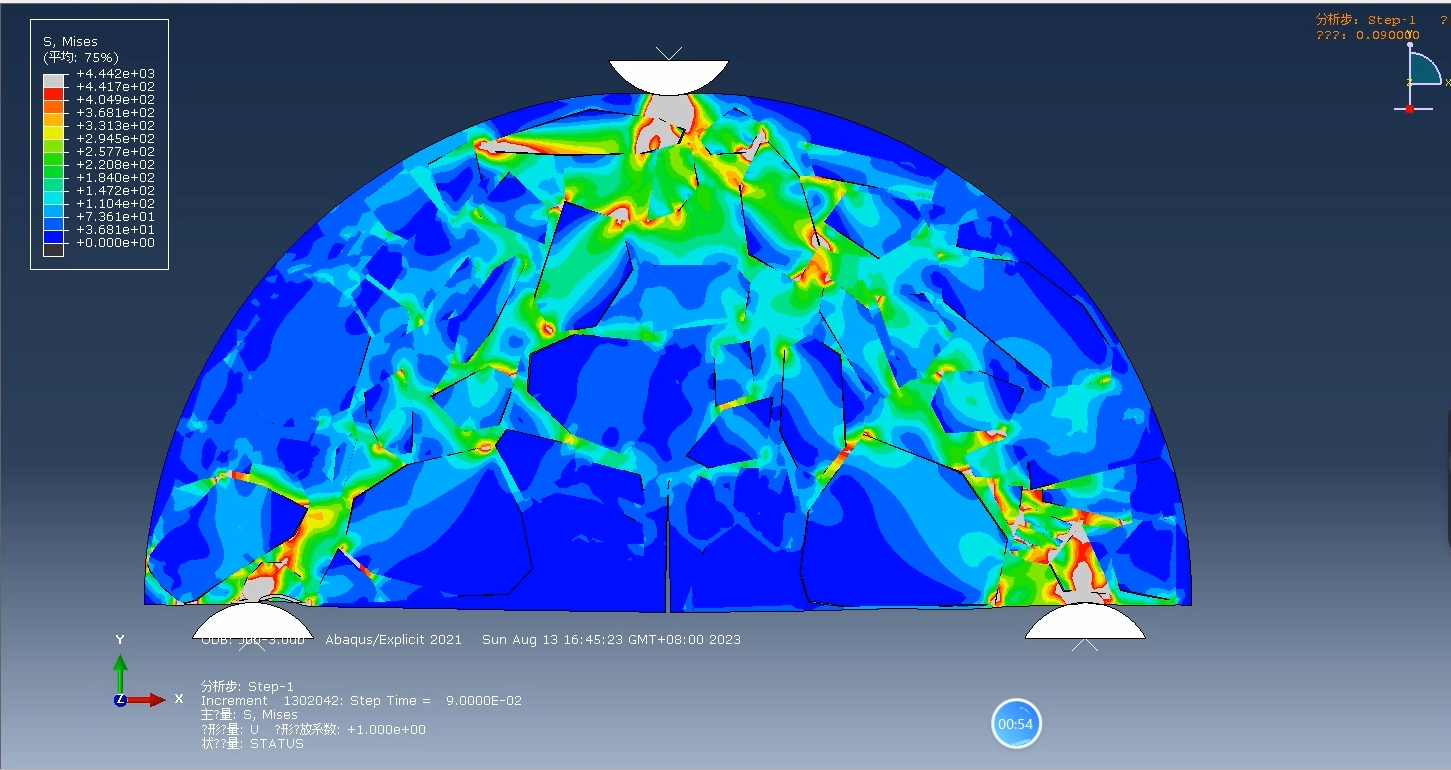The width and height of the screenshot is (1451, 770).
Task: Click the red swatch in the Mises legend
Action: coord(53,93)
